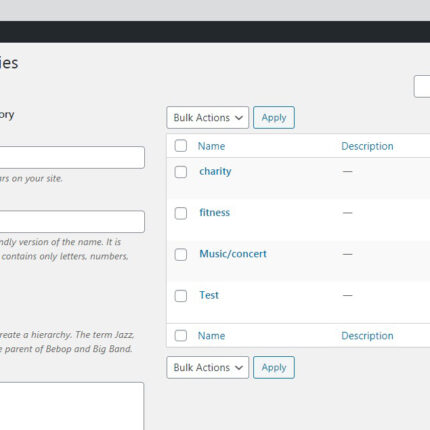This screenshot has width=430, height=430.
Task: Open the Music/concert category link
Action: coord(233,254)
